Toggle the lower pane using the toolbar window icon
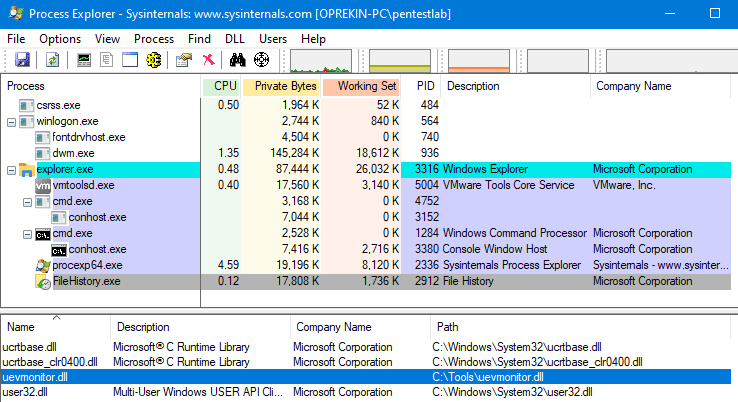Image resolution: width=738 pixels, height=402 pixels. 129,60
